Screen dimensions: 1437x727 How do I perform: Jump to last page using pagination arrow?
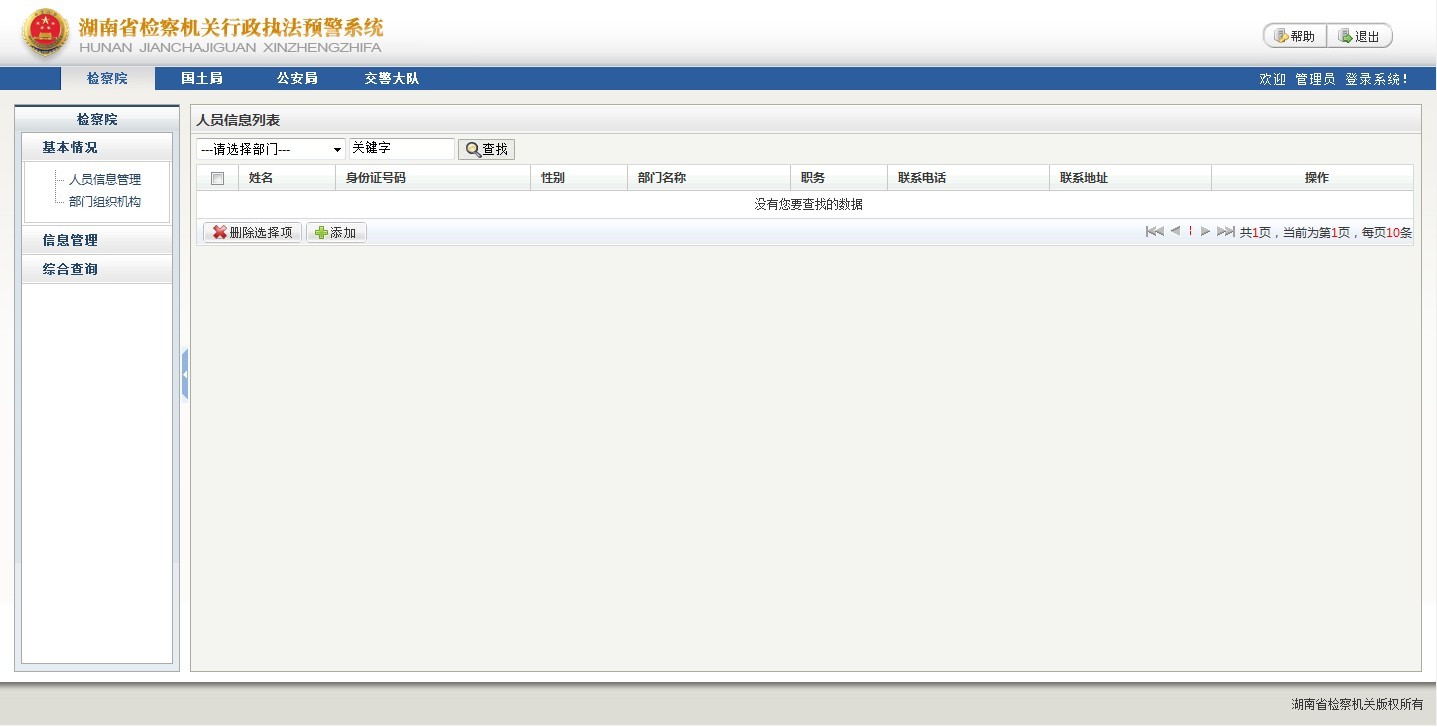[x=1225, y=232]
